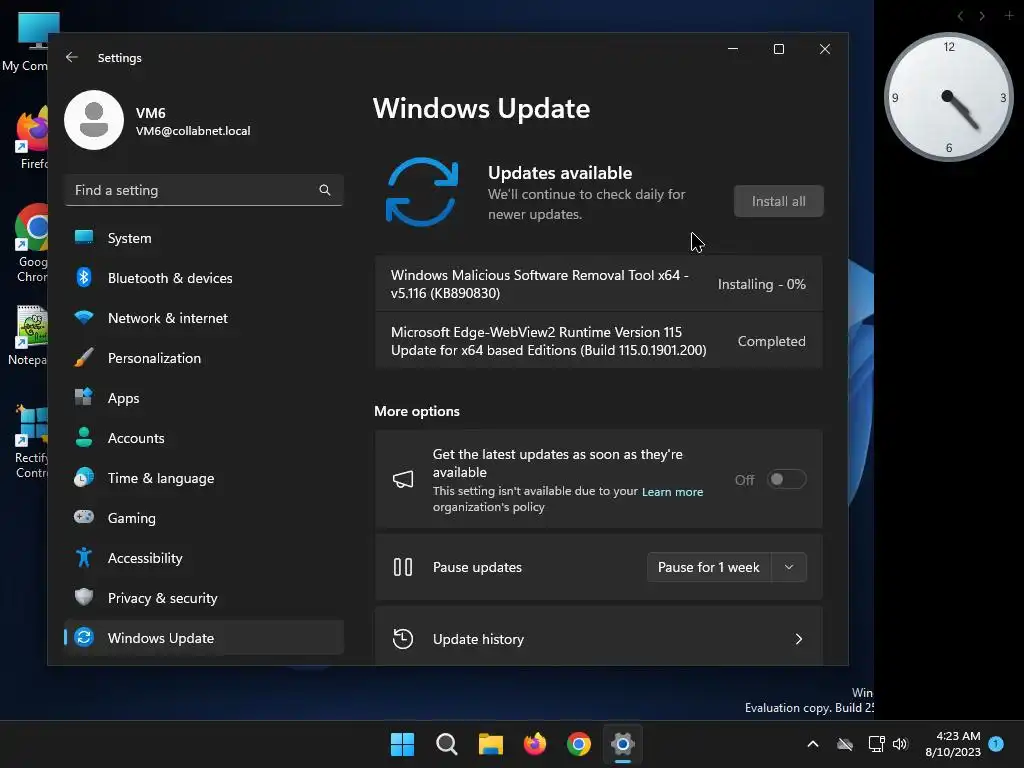Click the Windows Update sync icon in sidebar
This screenshot has width=1024, height=768.
click(x=84, y=637)
